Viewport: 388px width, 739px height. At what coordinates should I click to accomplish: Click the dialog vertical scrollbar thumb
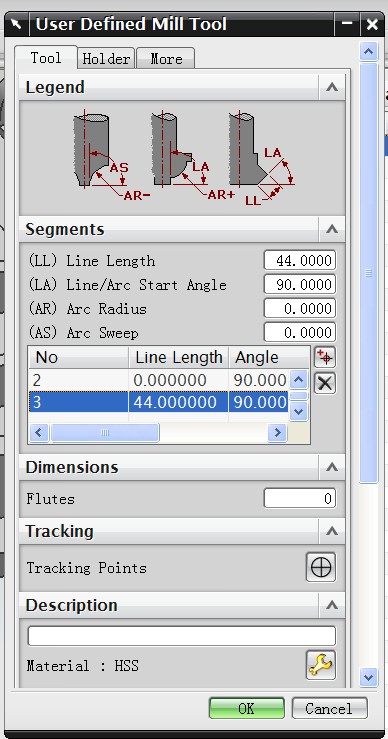(368, 272)
